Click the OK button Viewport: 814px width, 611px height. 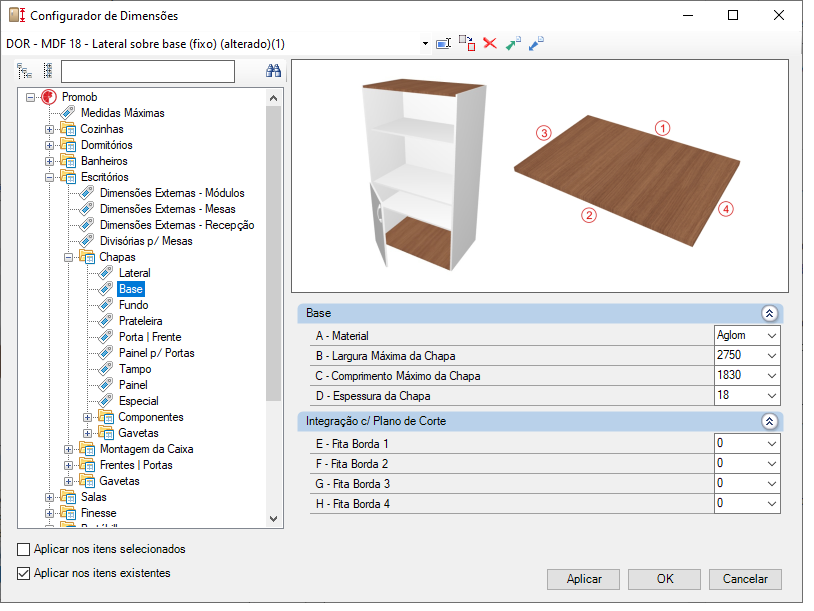coord(664,579)
